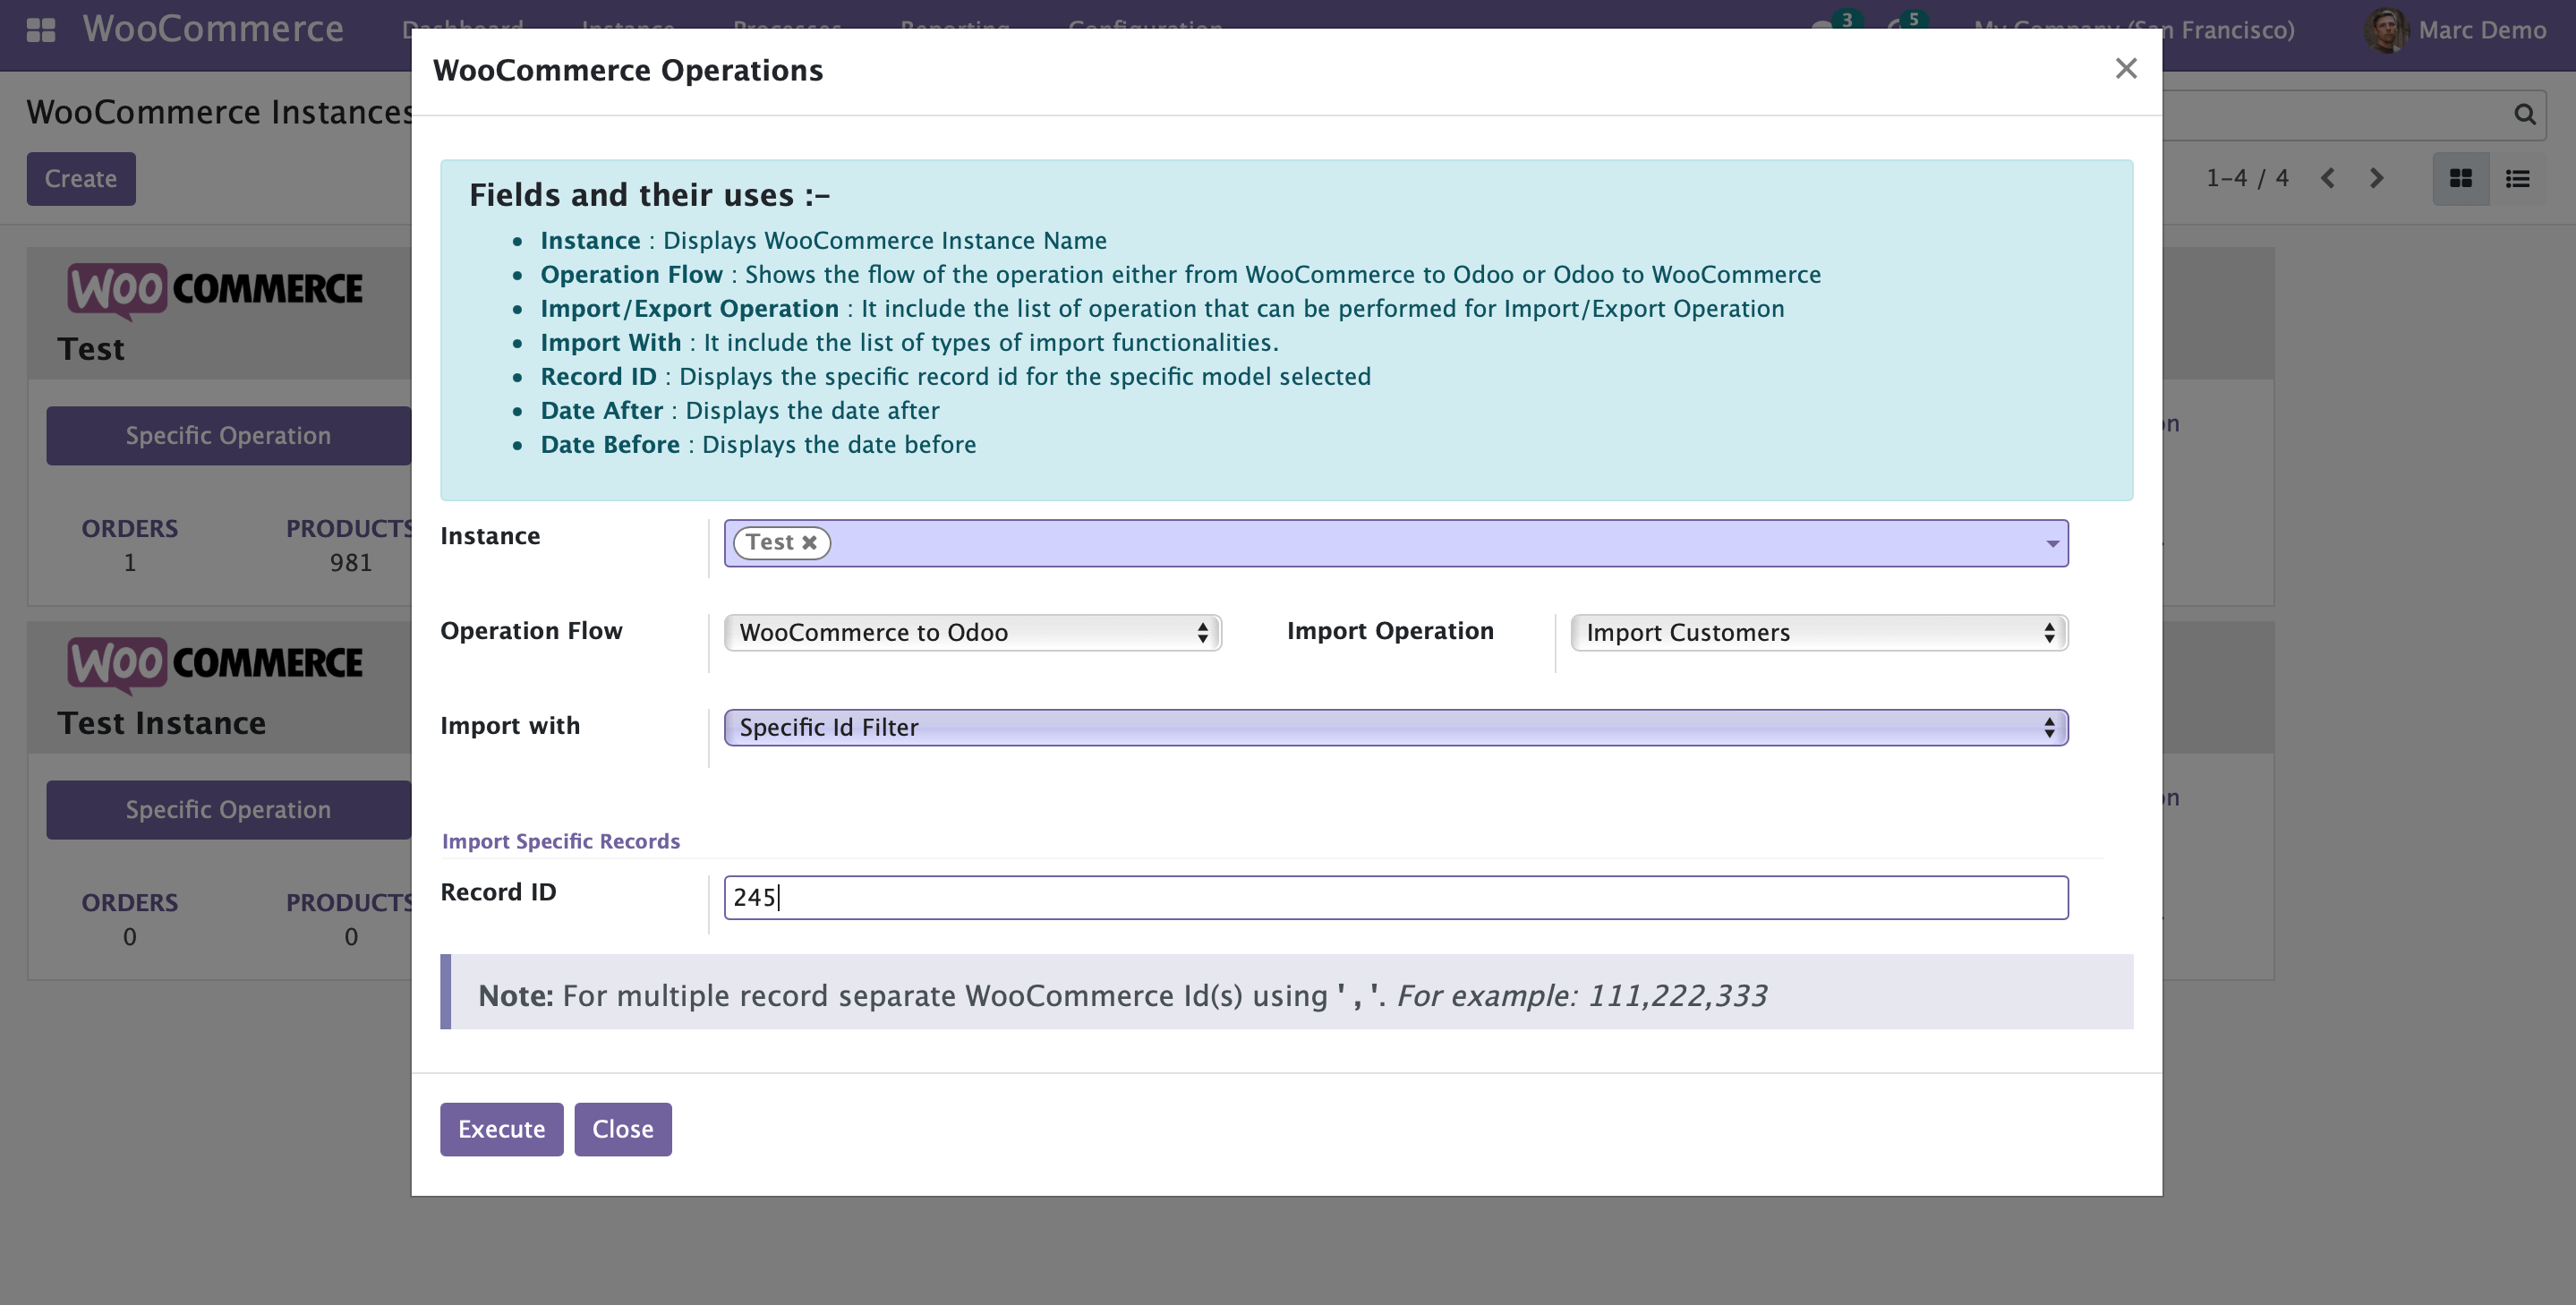Switch to kanban card view

[x=2461, y=178]
